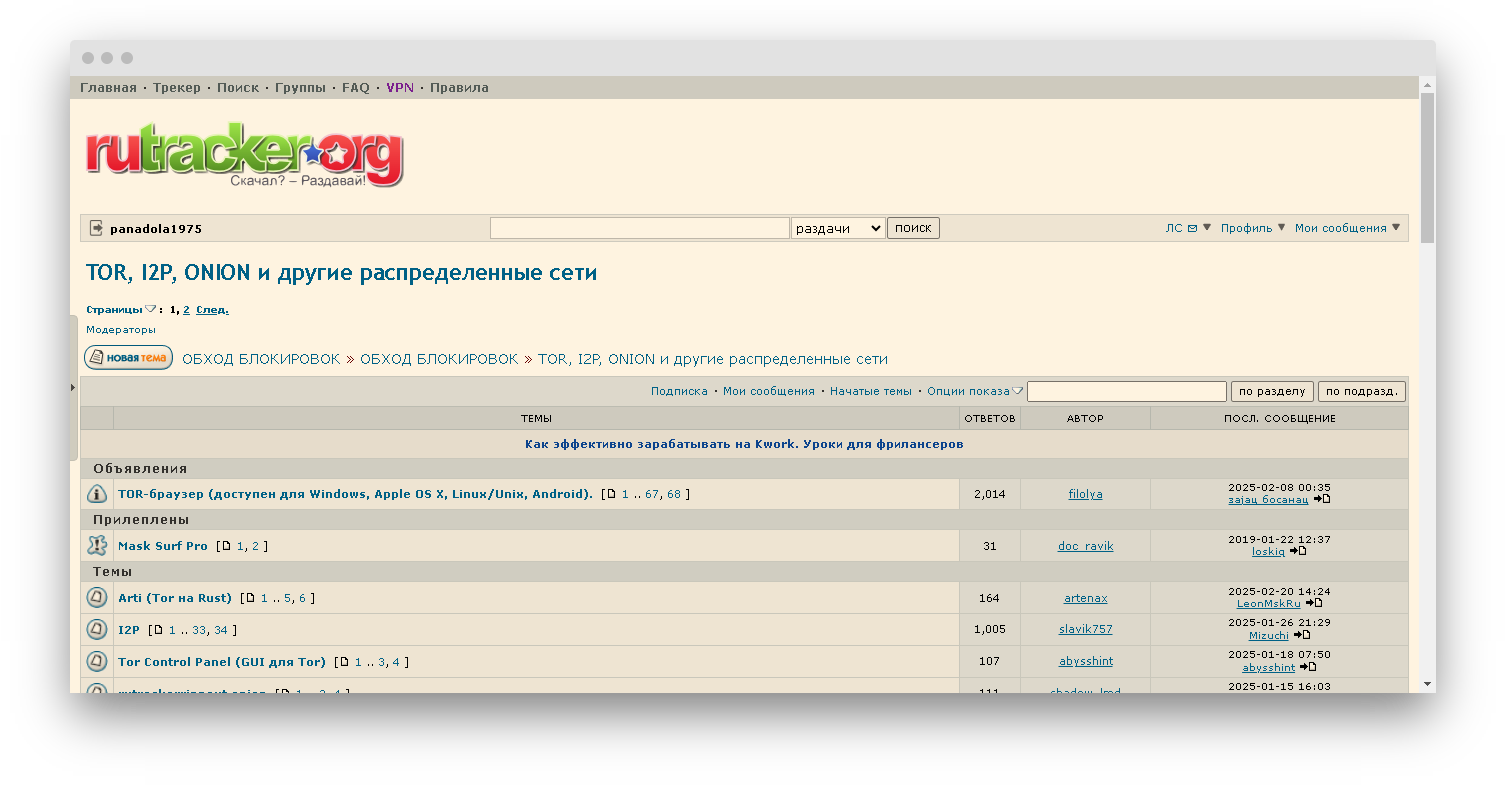Open the Страницы page dropdown

[x=120, y=310]
